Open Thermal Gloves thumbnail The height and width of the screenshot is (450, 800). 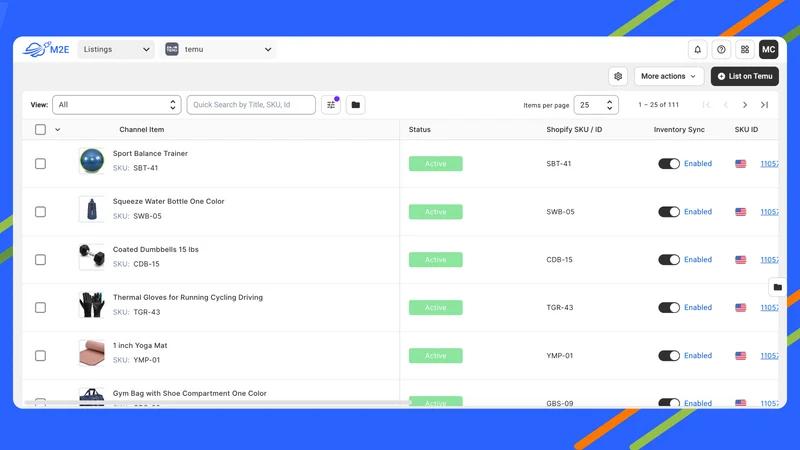92,305
